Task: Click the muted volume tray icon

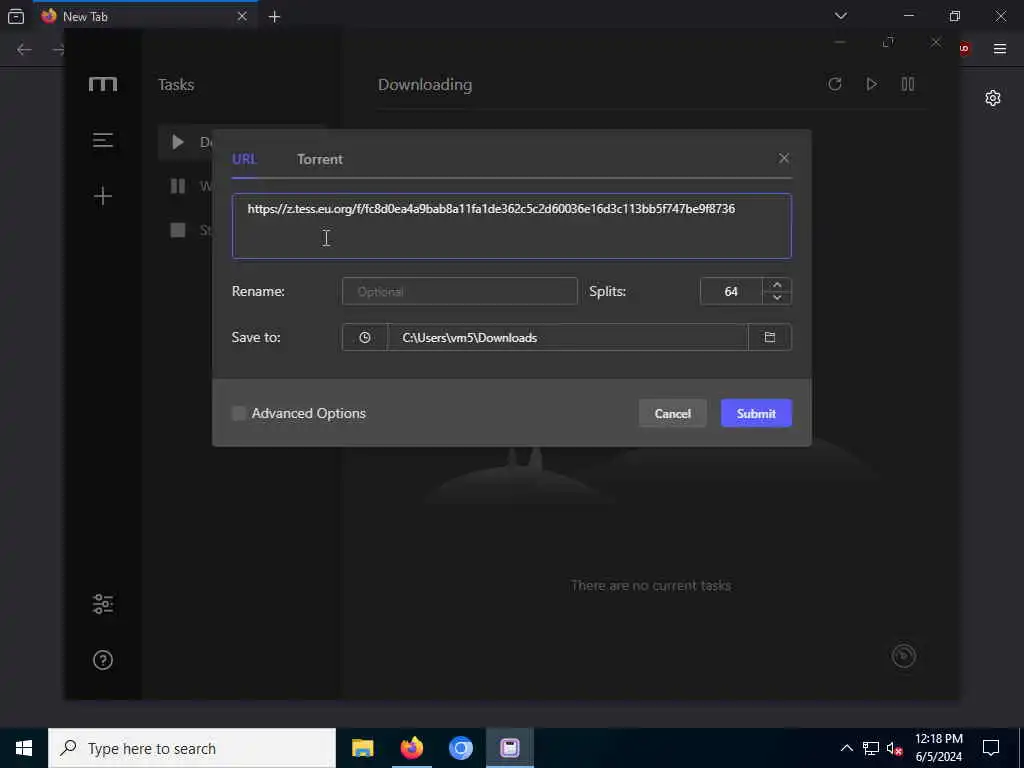Action: pyautogui.click(x=894, y=748)
